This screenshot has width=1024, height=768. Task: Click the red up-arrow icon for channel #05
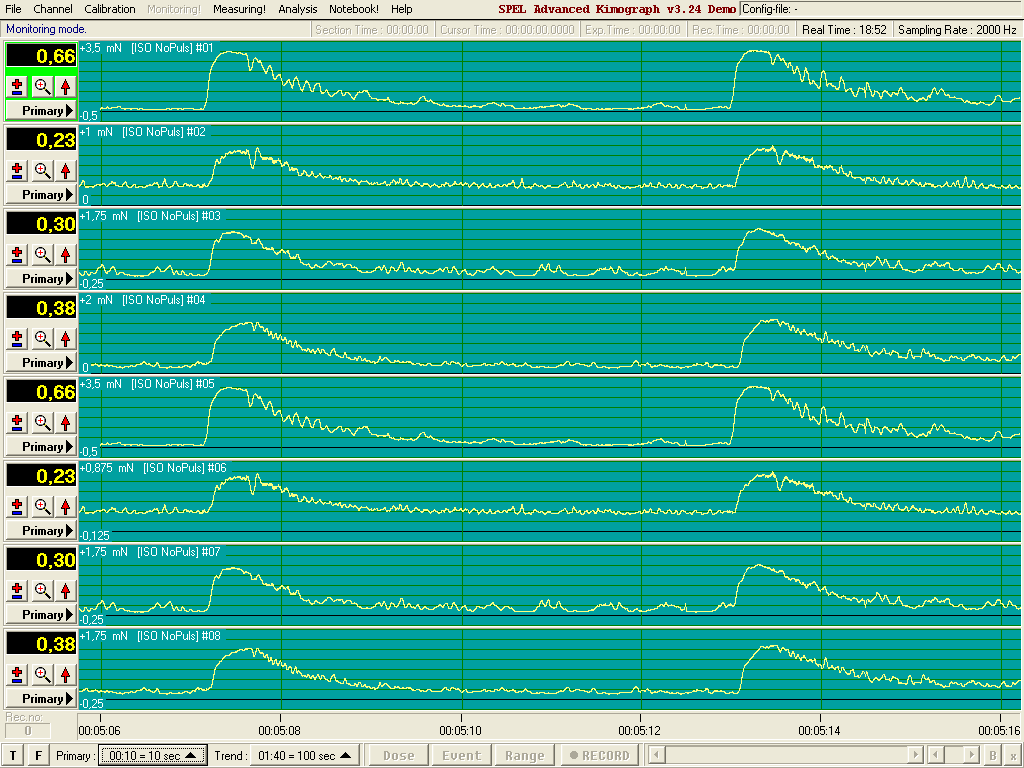pos(65,423)
